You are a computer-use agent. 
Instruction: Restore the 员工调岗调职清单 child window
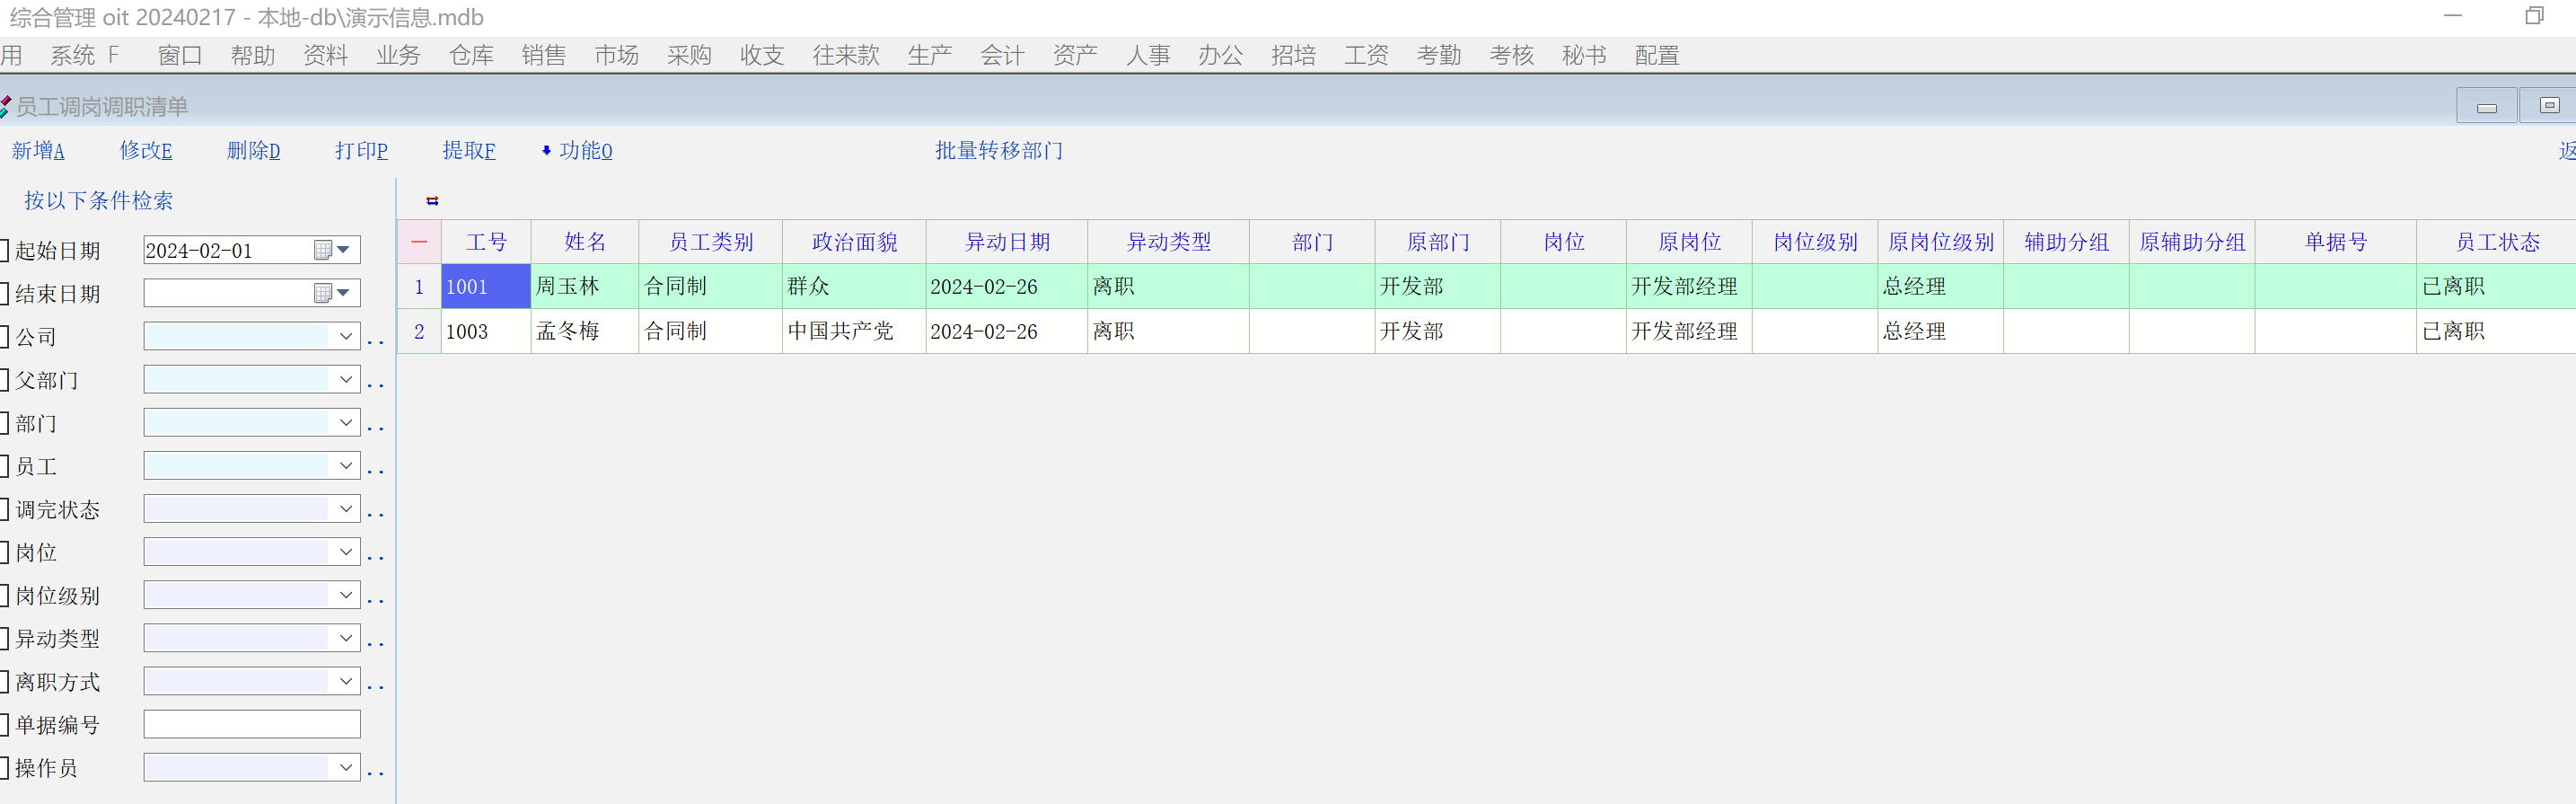tap(2549, 106)
